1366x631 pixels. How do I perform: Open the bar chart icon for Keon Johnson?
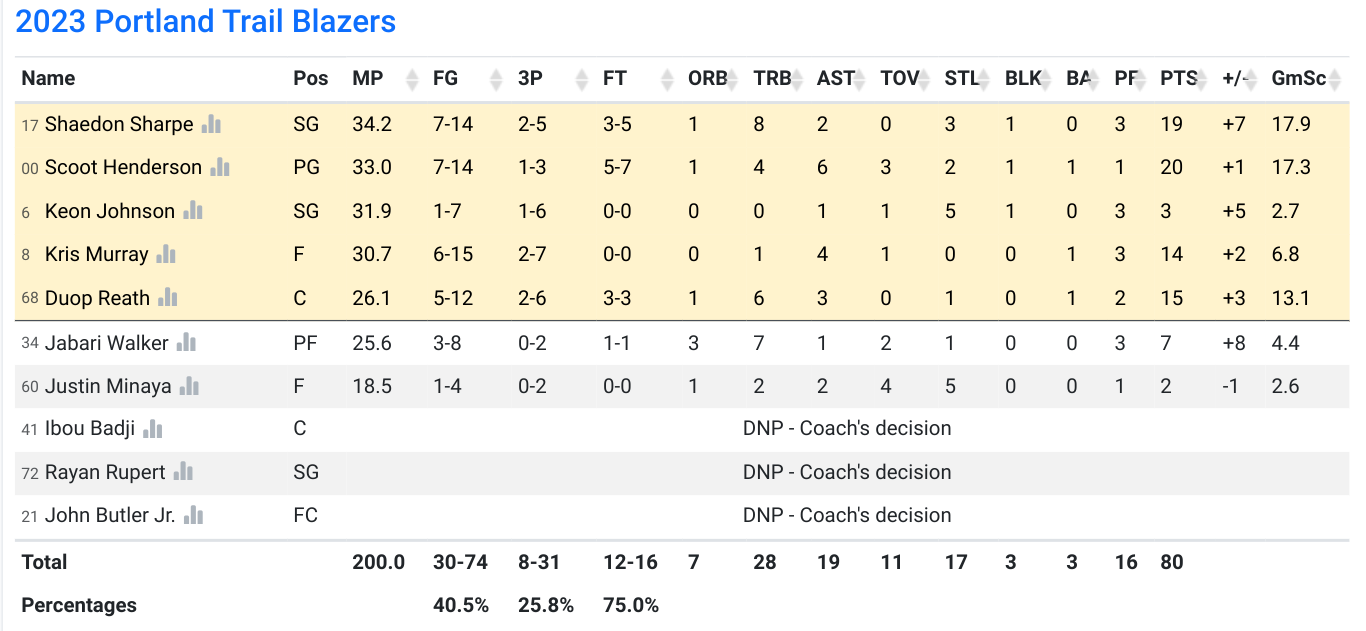click(x=193, y=211)
